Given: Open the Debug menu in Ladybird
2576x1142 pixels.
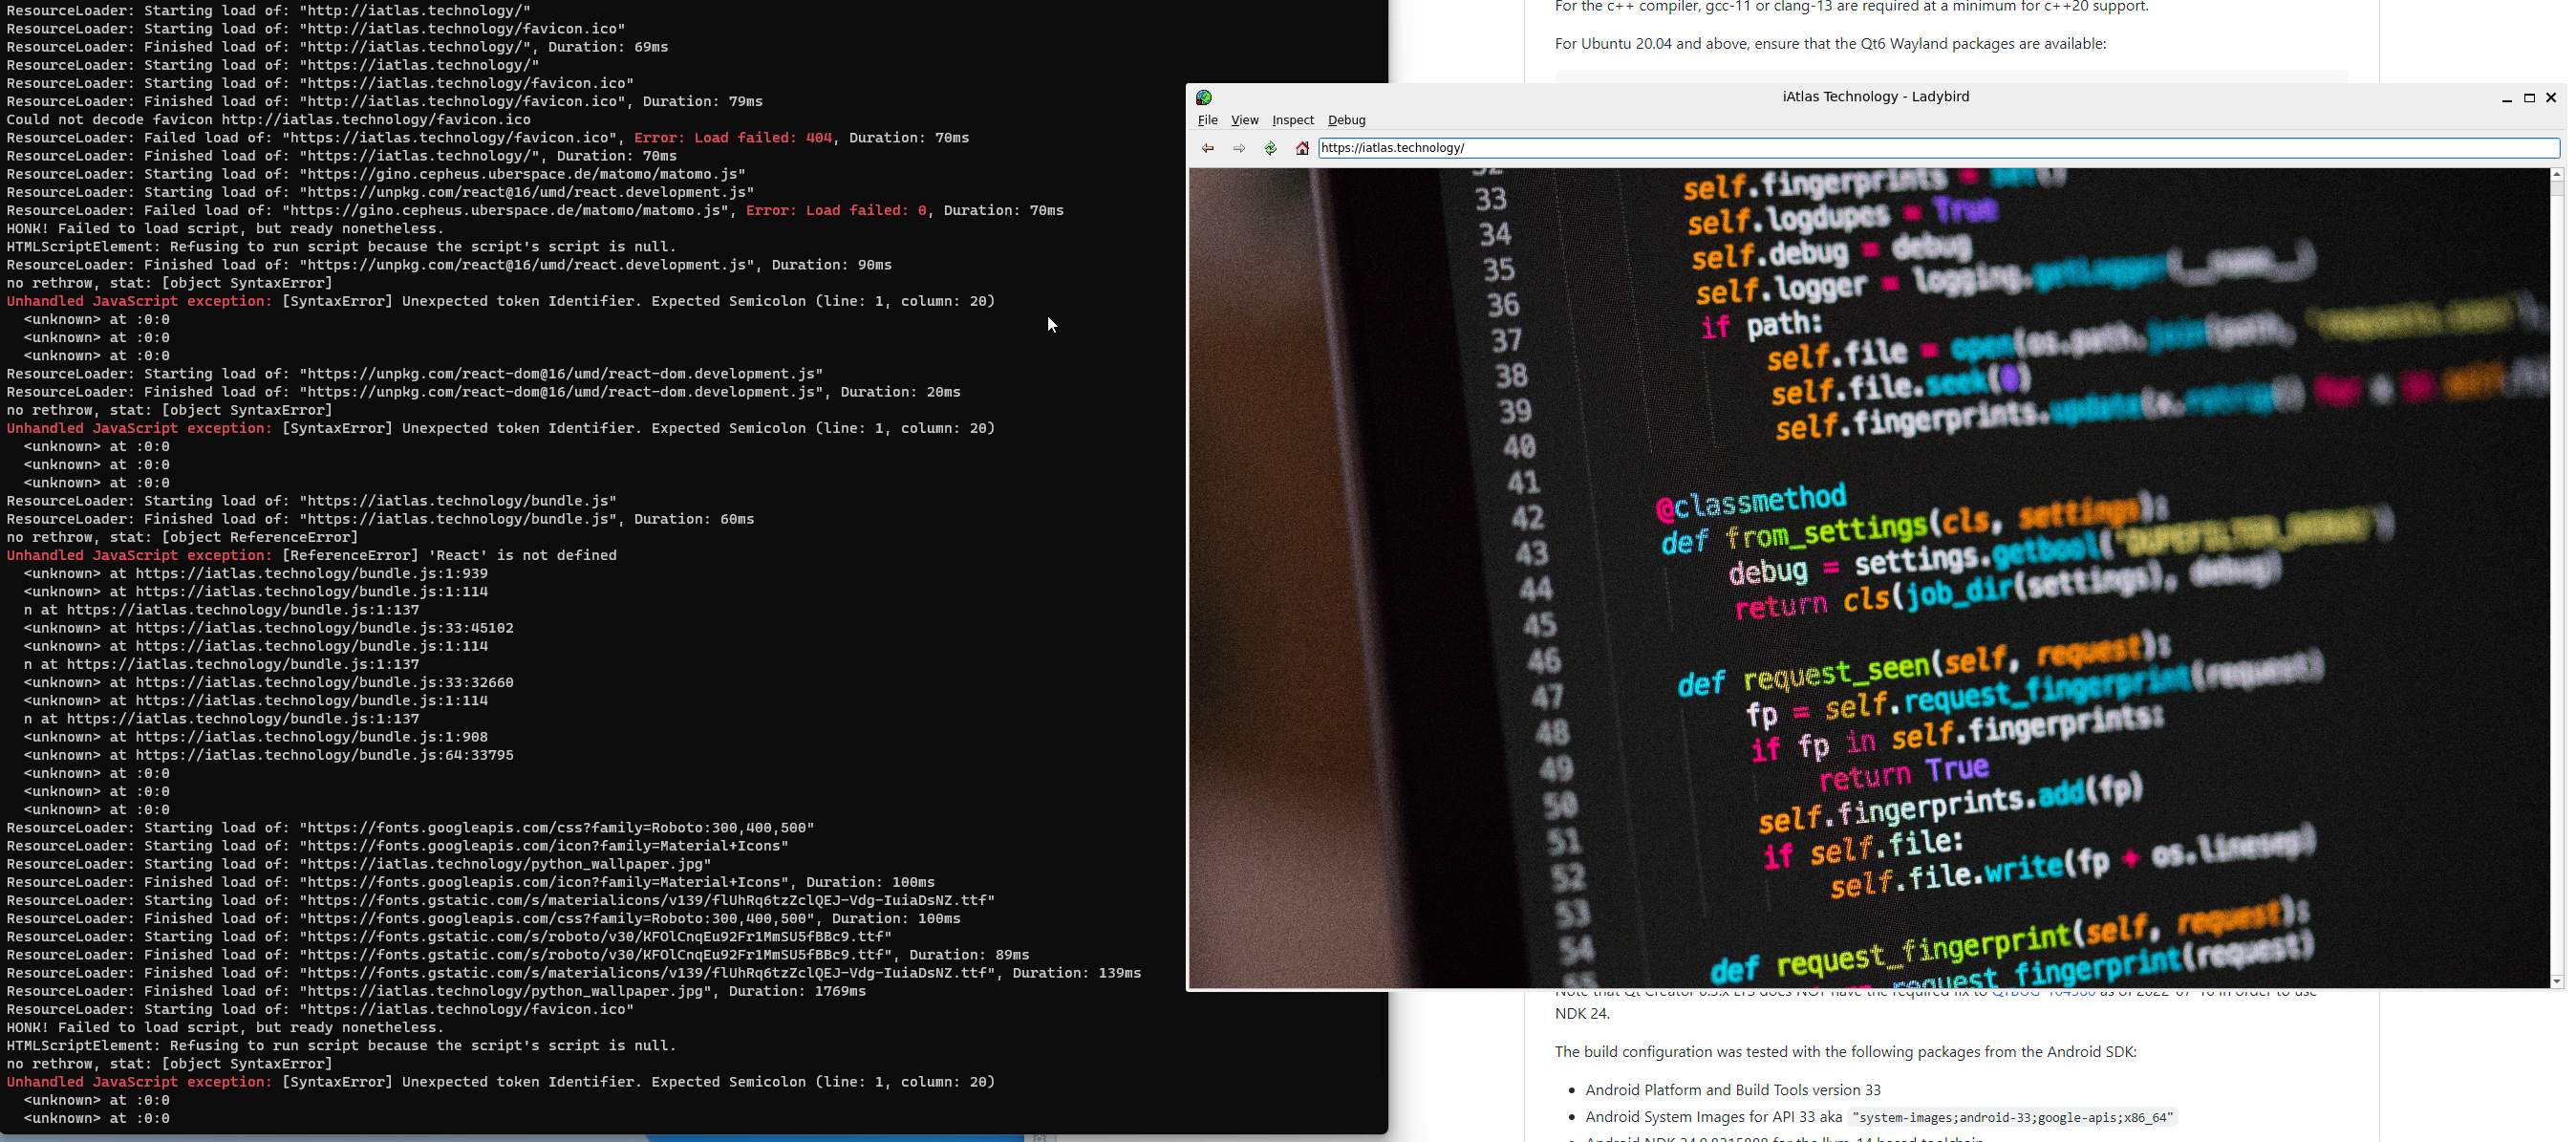Looking at the screenshot, I should (x=1346, y=120).
